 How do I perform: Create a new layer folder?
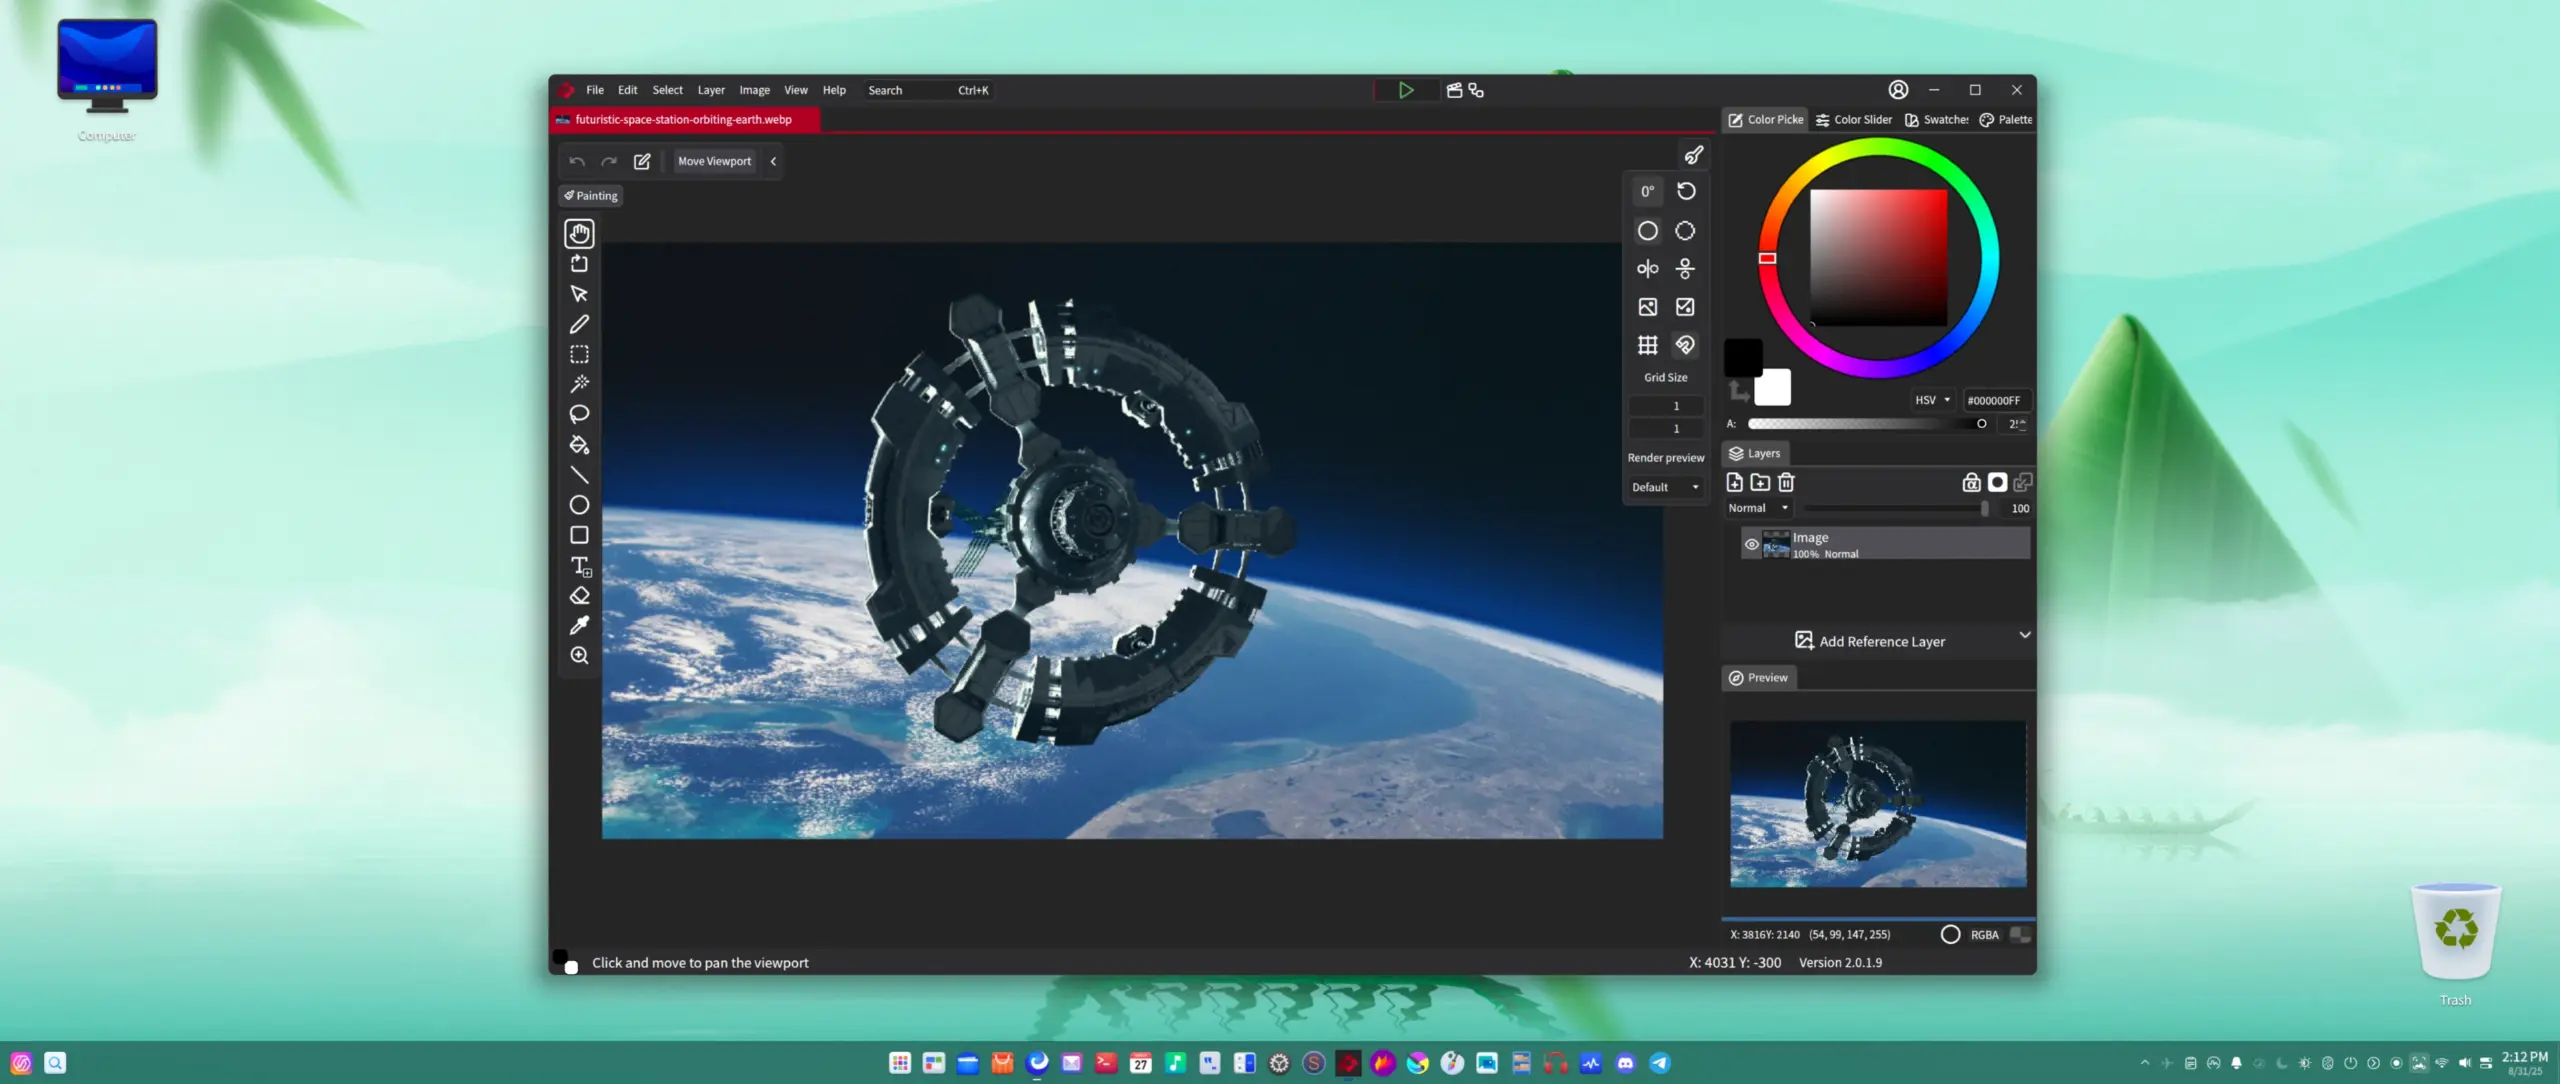click(1760, 483)
